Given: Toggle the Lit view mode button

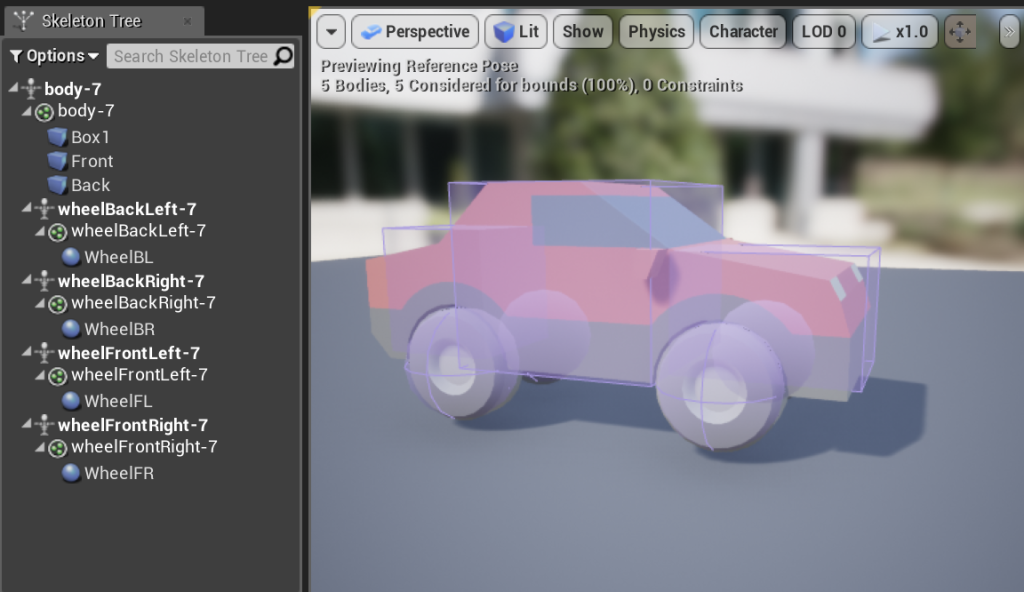Looking at the screenshot, I should 515,32.
